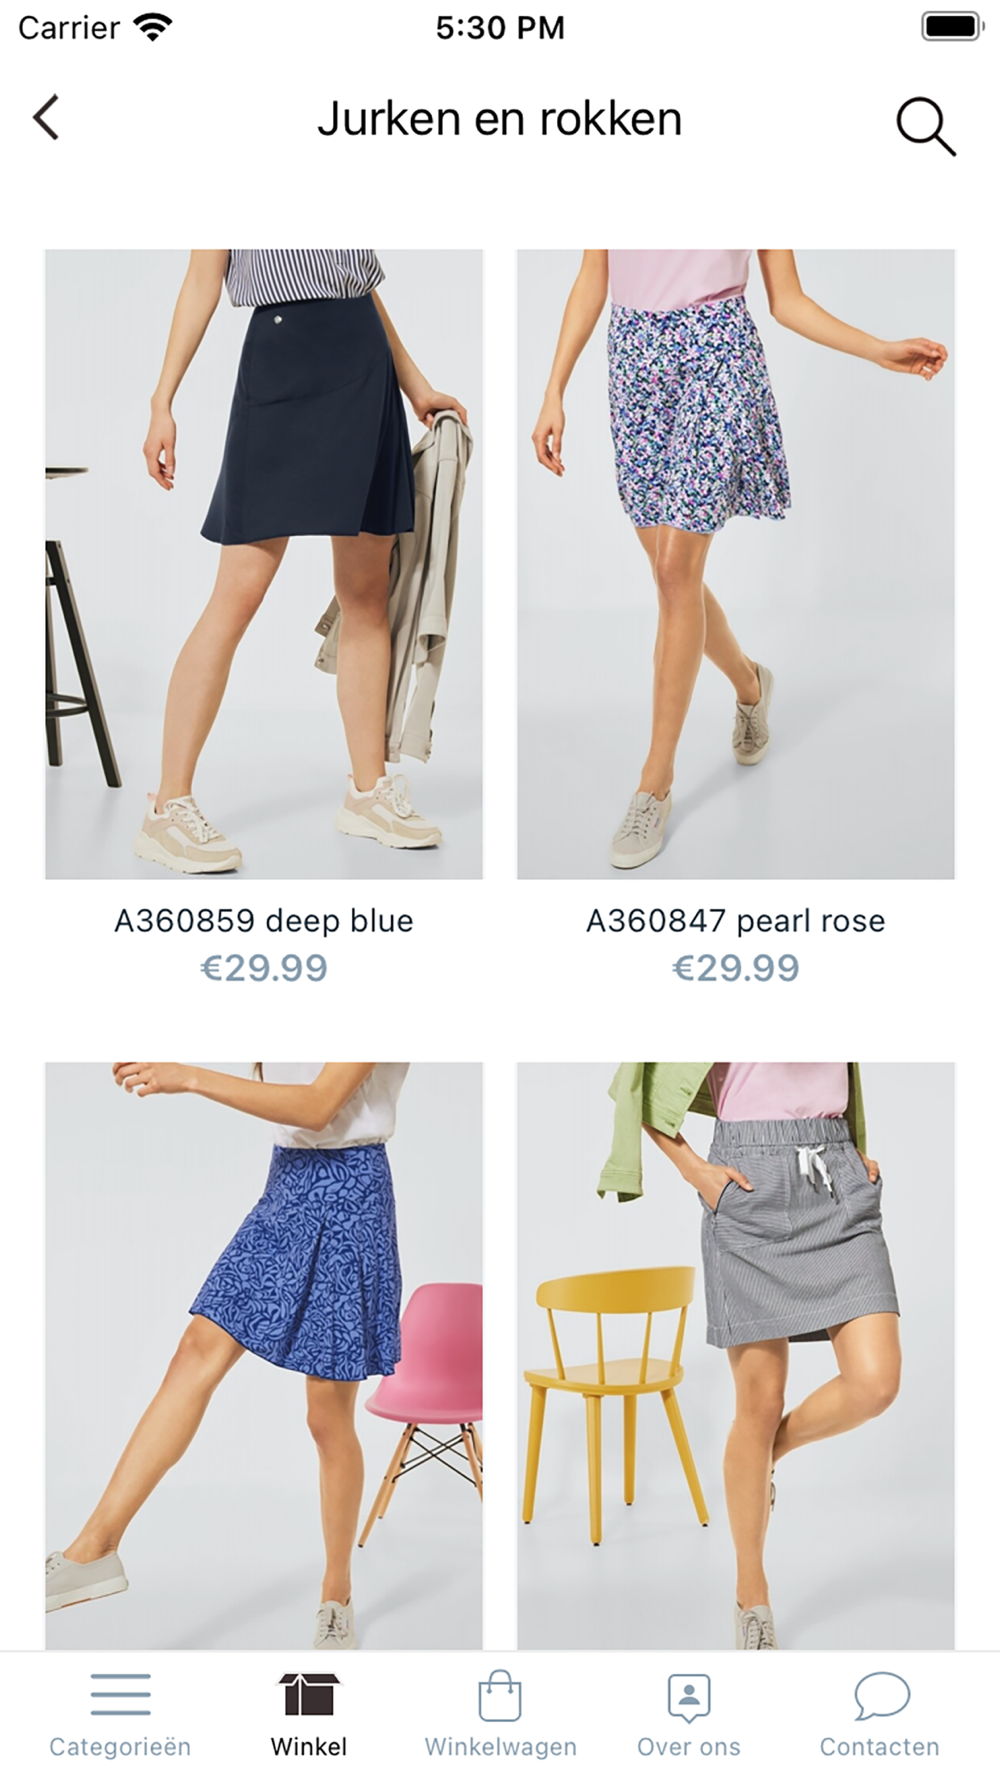Tap the Contacten speech bubble icon

click(881, 1695)
